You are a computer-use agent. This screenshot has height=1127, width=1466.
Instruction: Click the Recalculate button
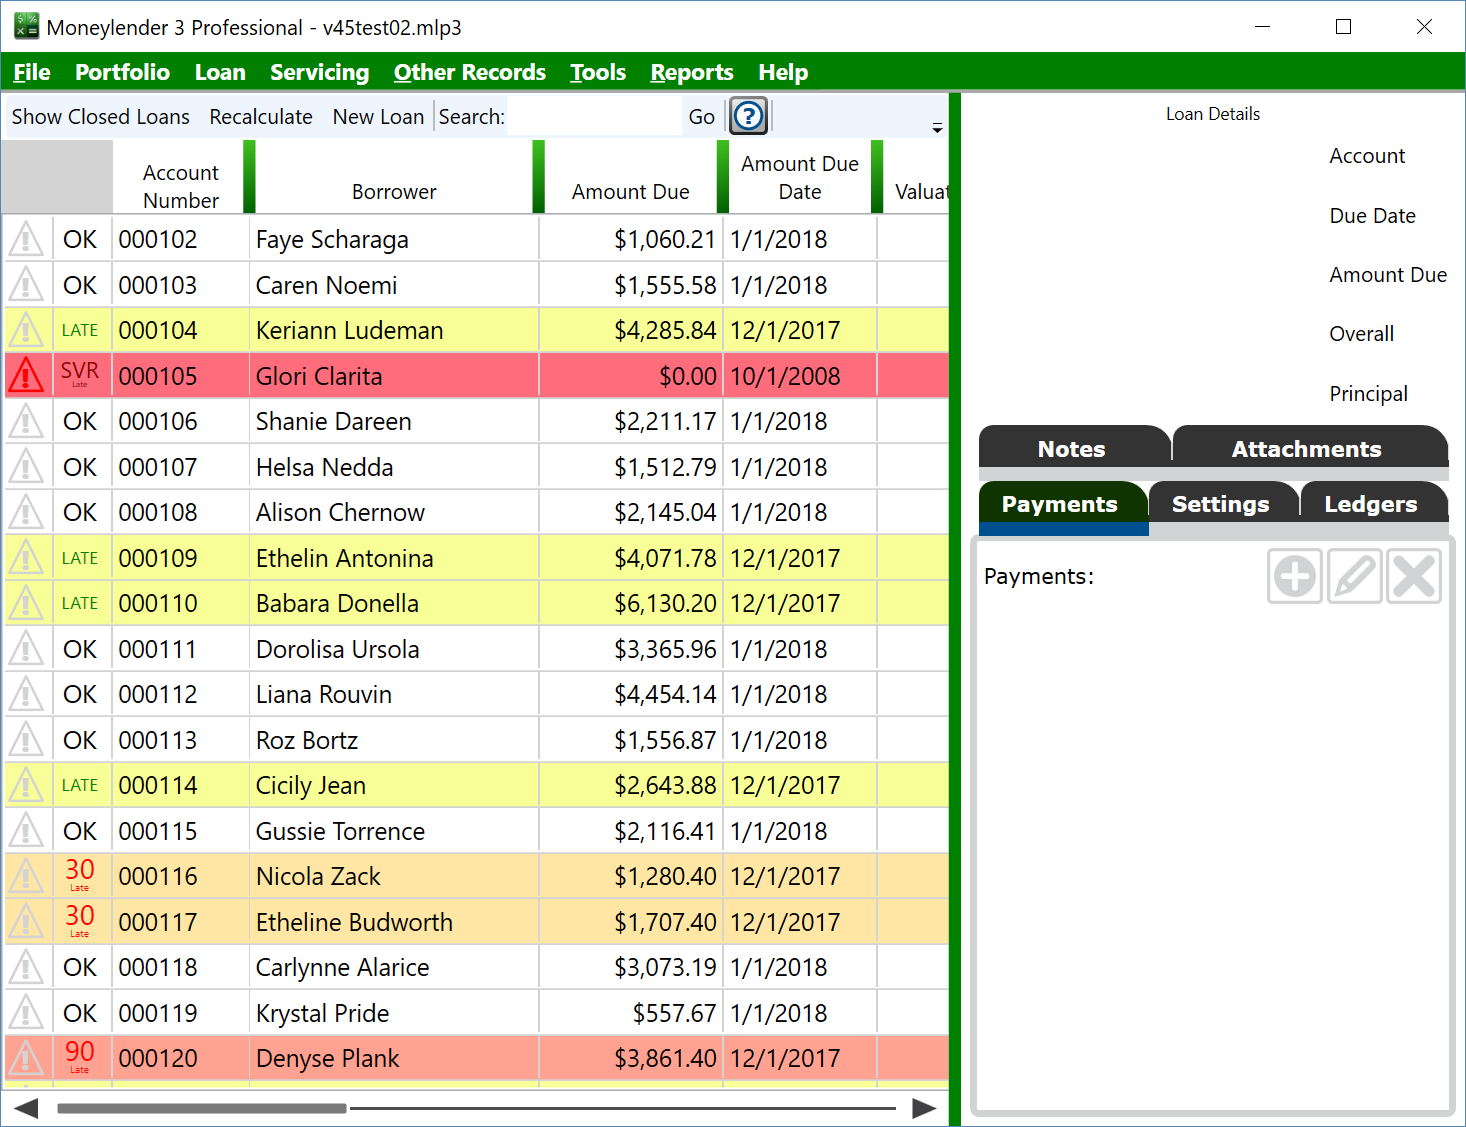[261, 117]
